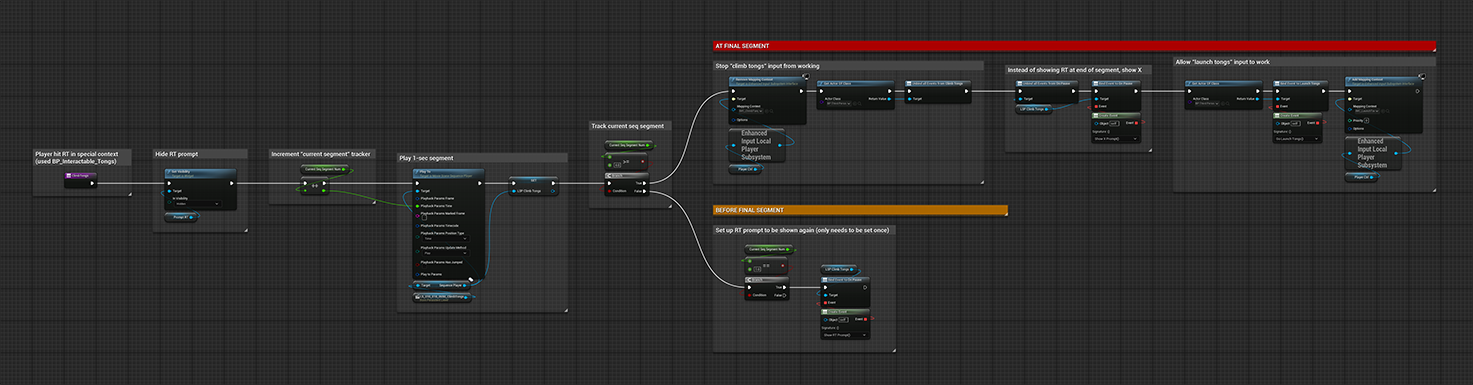Select Player Ctrl node under Stop climb tongs
Image resolution: width=1473 pixels, height=385 pixels.
pos(746,168)
